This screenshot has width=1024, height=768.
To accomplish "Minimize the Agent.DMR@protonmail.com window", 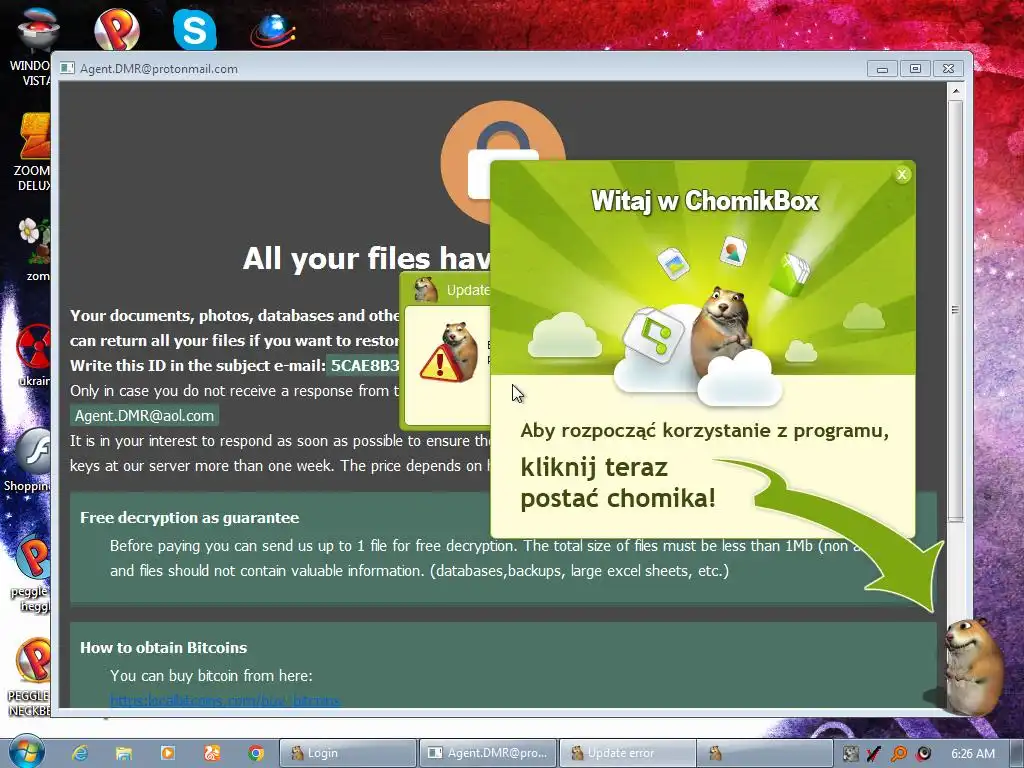I will 882,69.
